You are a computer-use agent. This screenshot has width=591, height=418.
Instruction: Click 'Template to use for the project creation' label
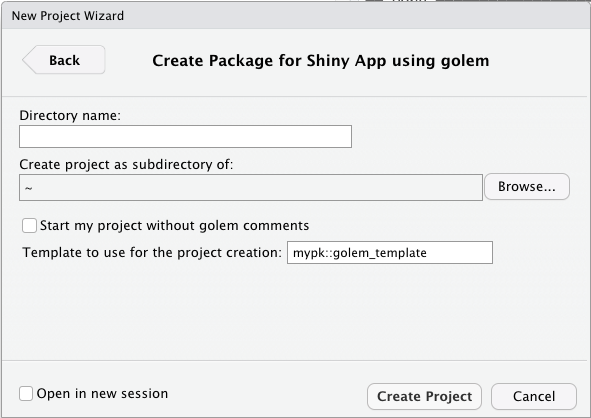pos(152,252)
